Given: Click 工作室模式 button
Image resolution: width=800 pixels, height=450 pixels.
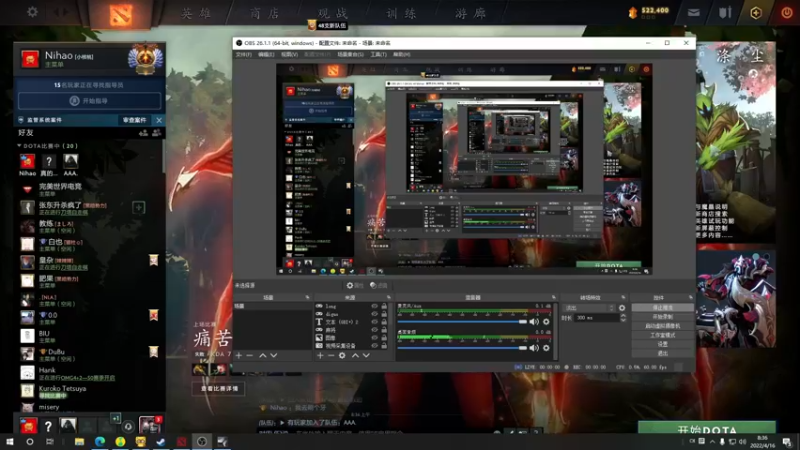Looking at the screenshot, I should pos(662,335).
